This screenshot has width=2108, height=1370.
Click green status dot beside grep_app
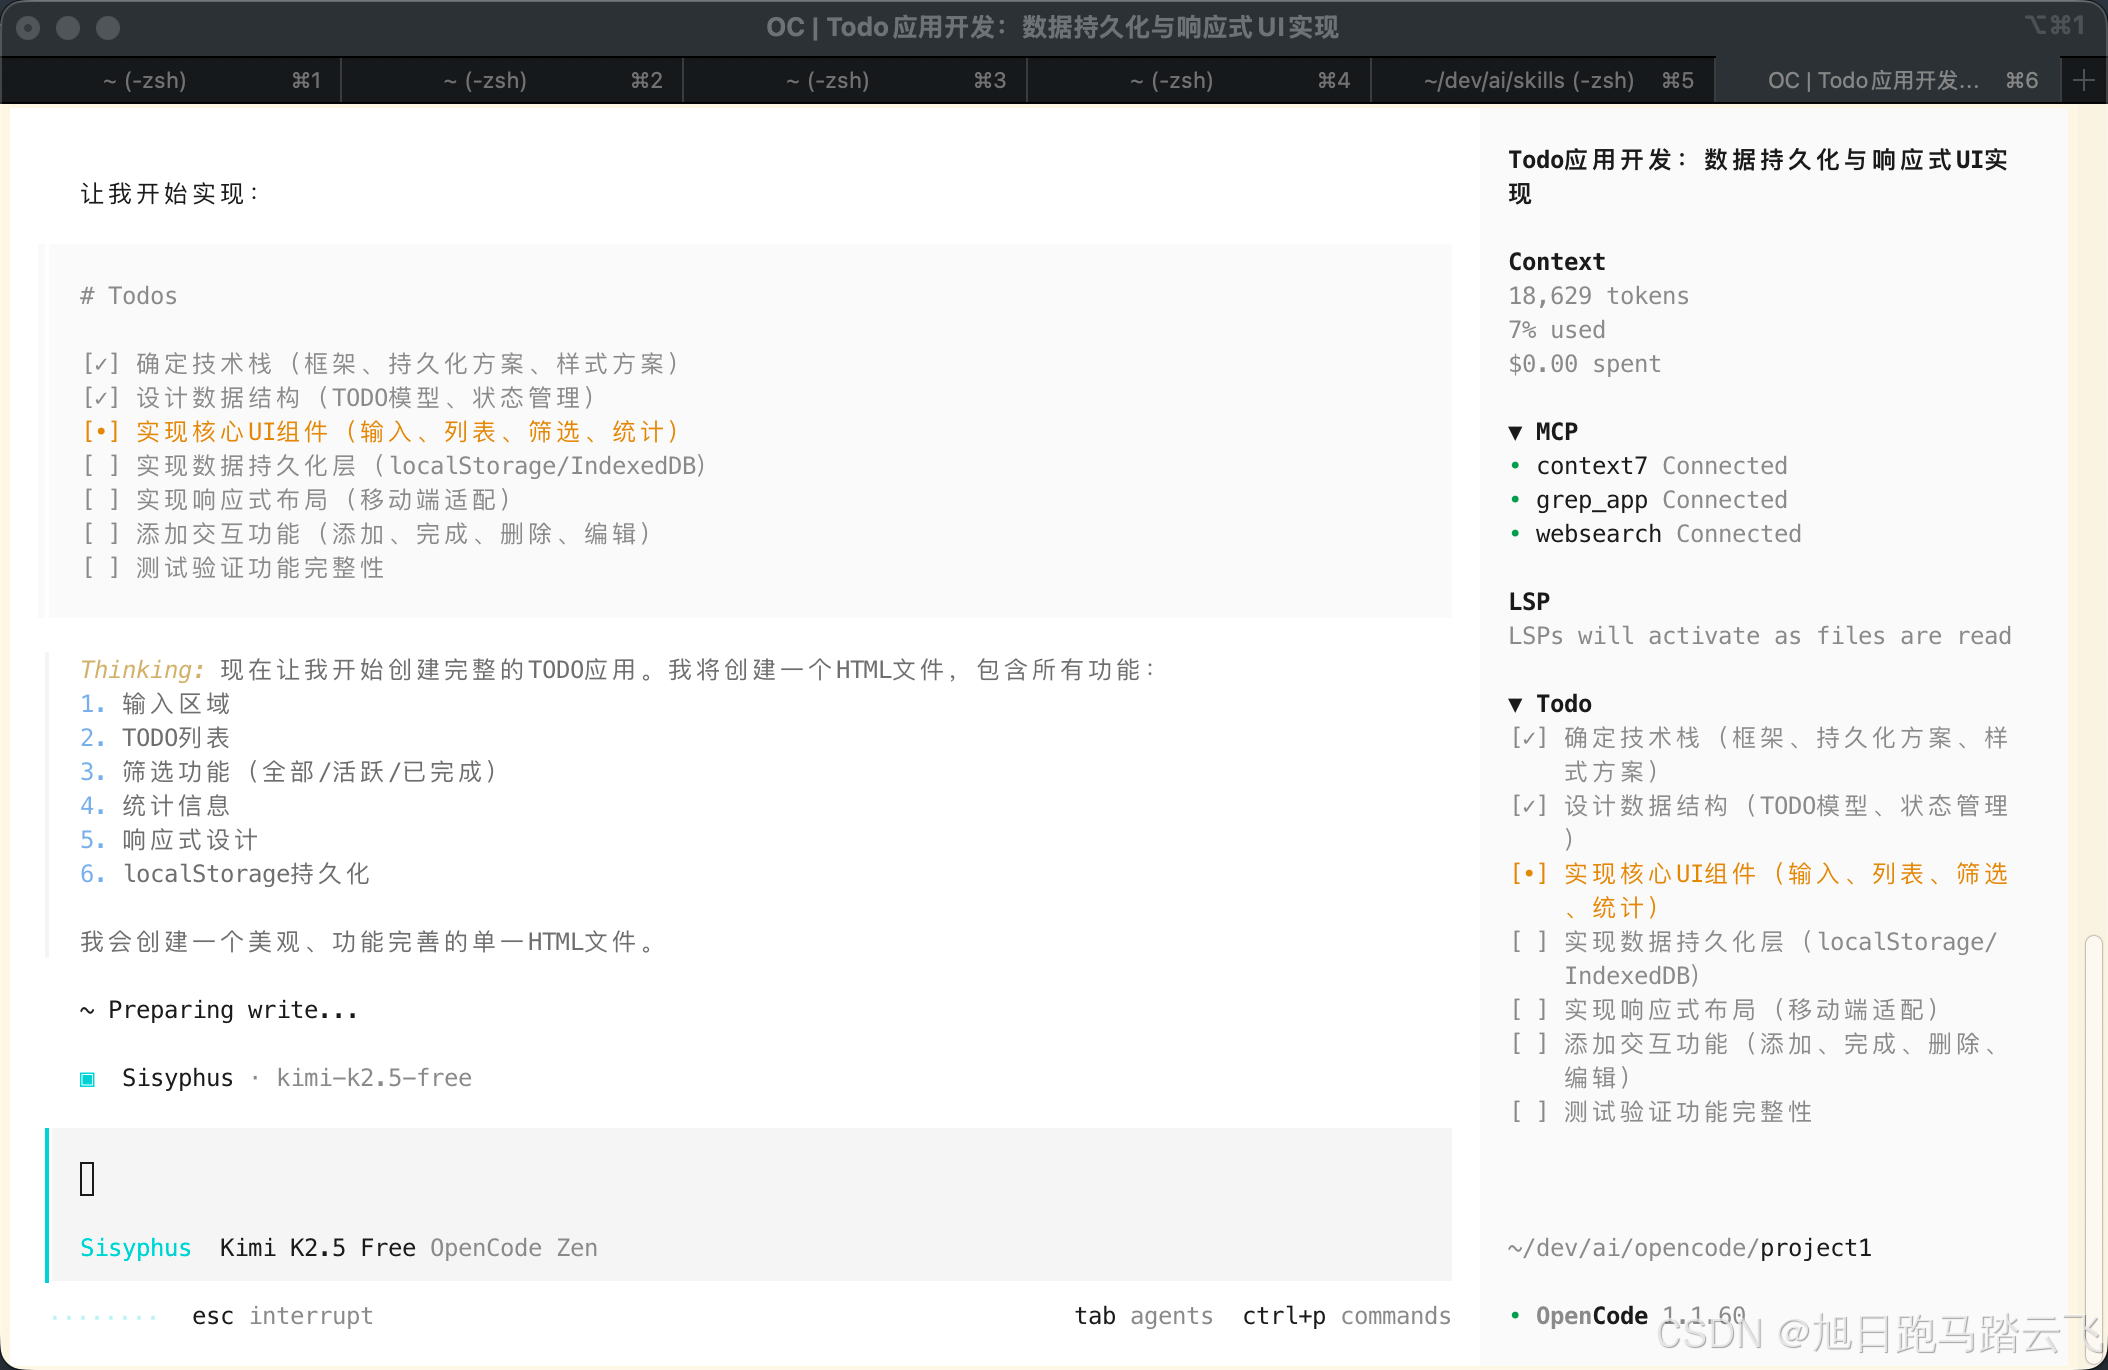tap(1515, 499)
